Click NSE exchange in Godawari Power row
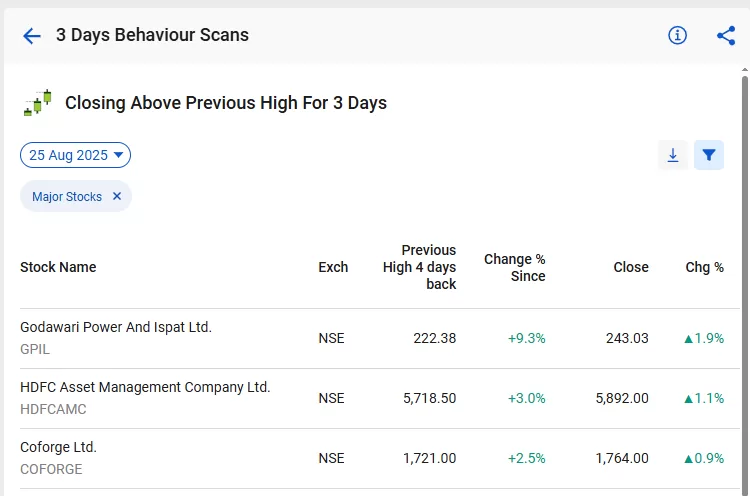 coord(331,338)
